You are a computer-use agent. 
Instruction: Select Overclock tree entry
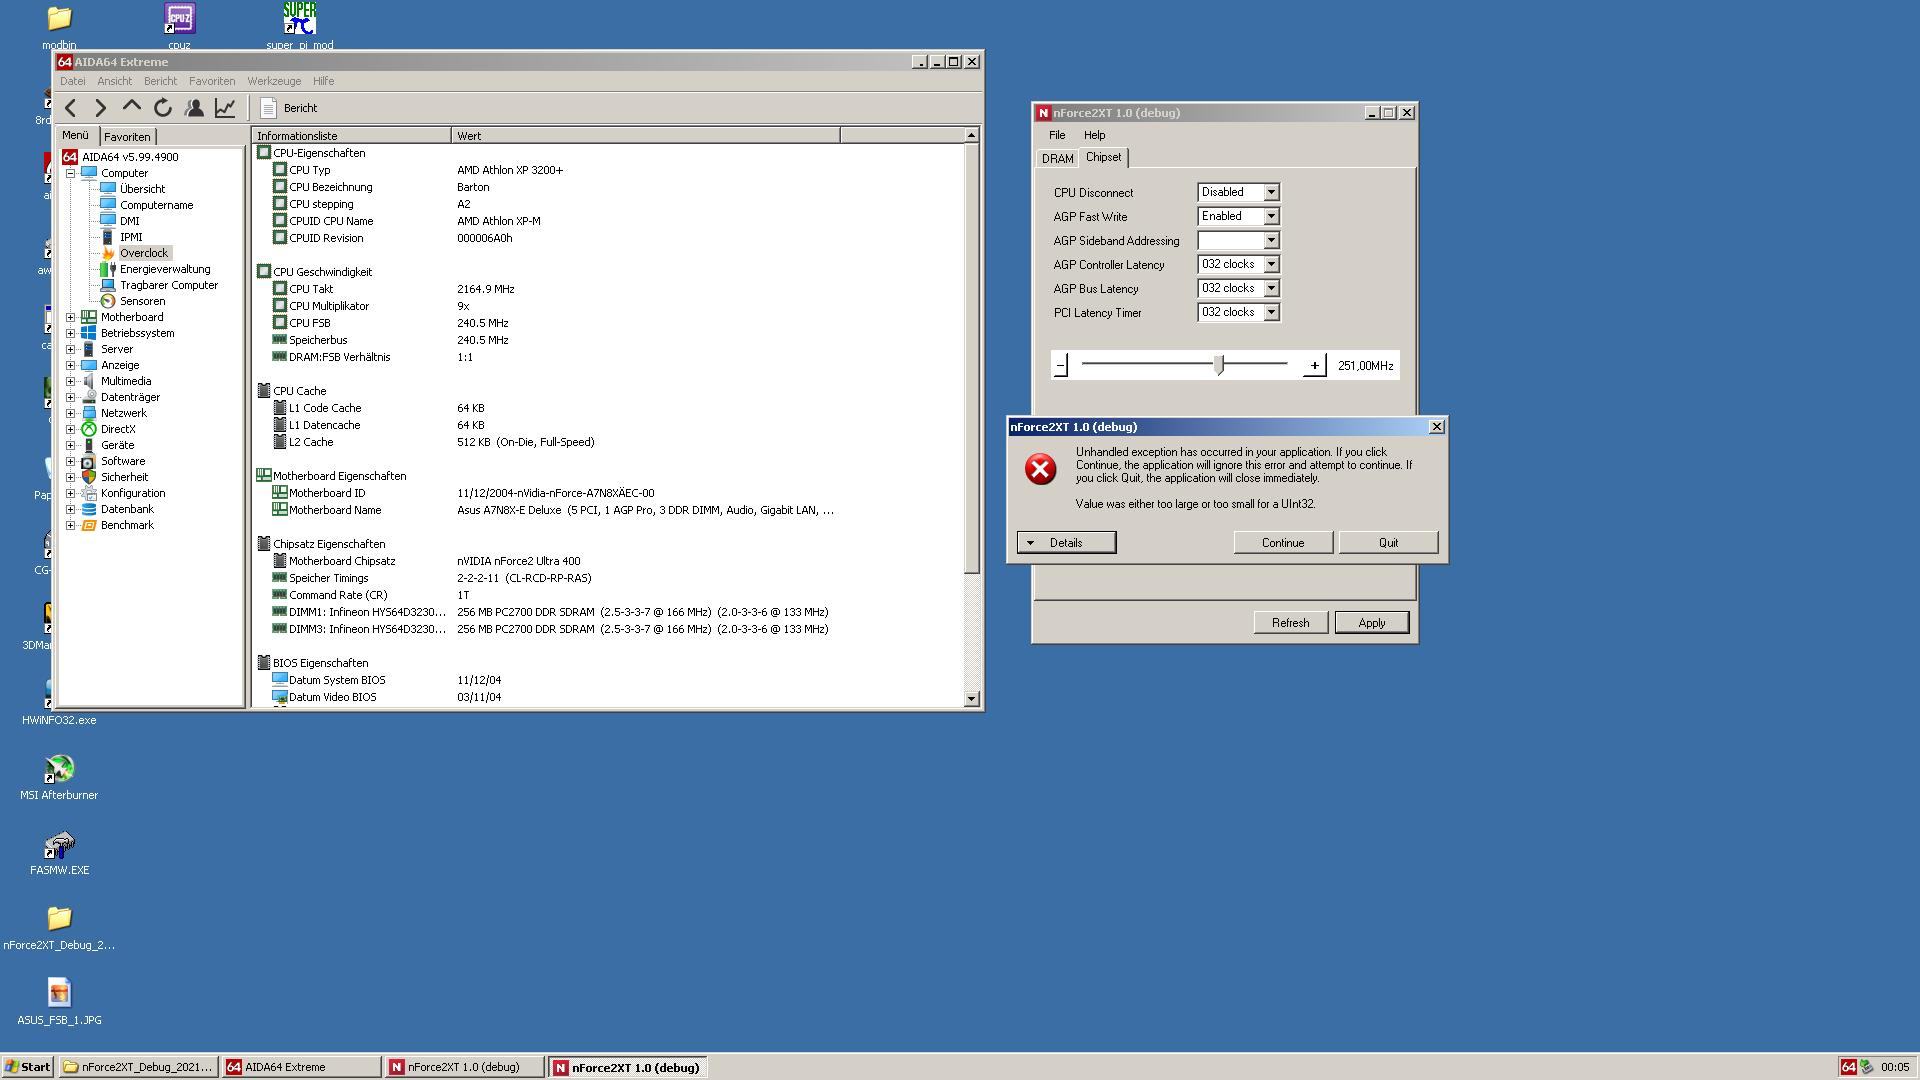coord(144,253)
